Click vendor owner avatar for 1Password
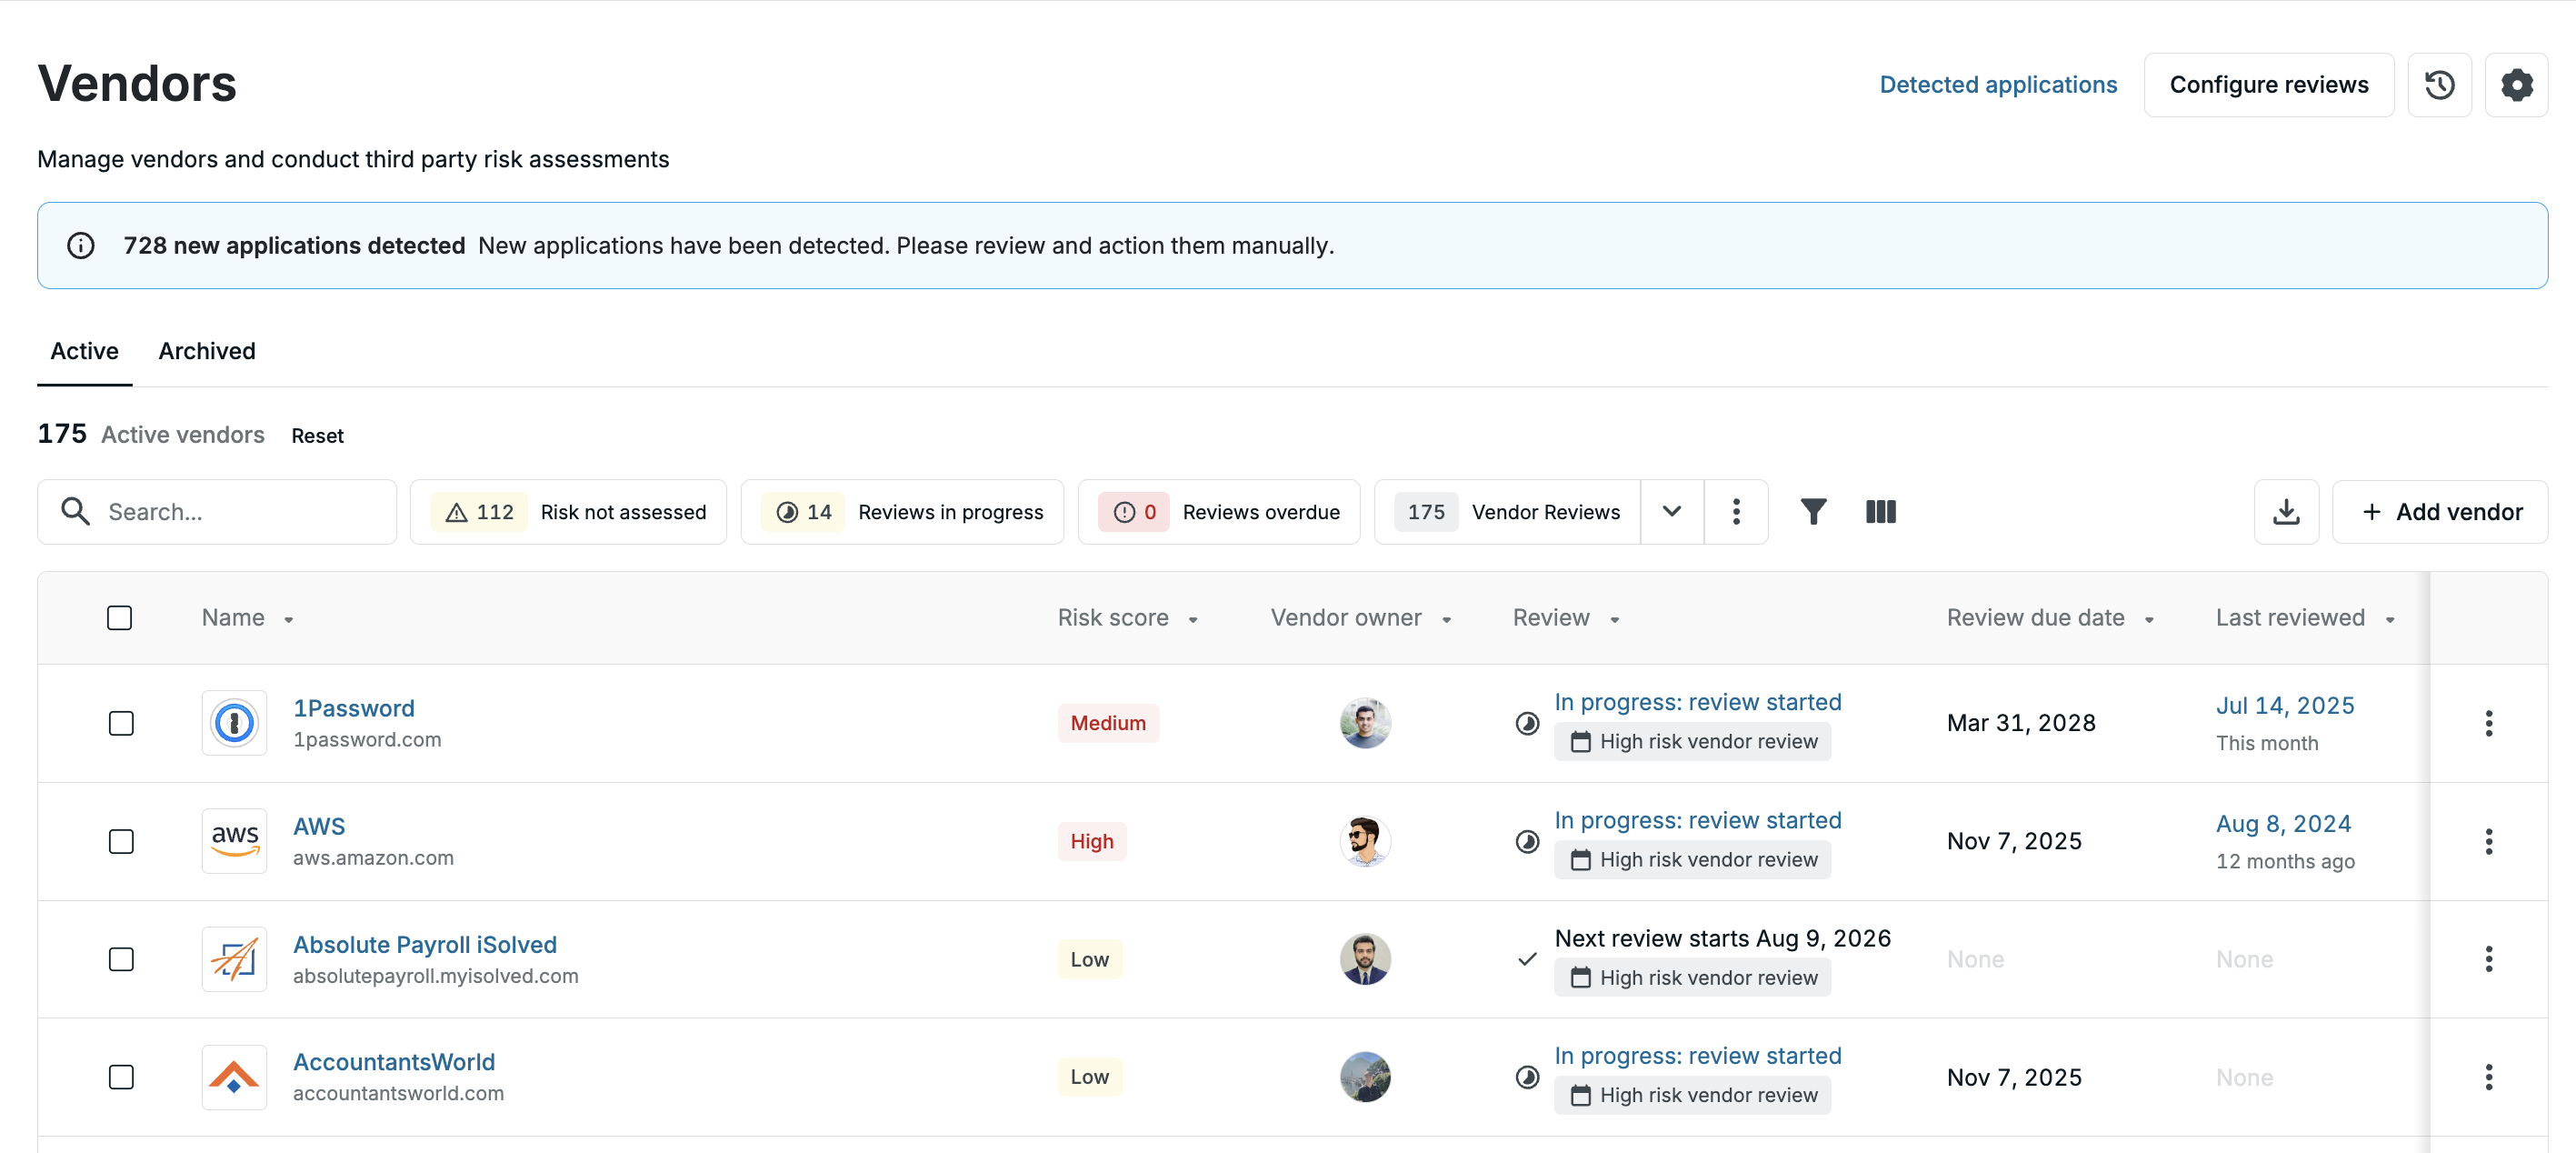 tap(1365, 723)
